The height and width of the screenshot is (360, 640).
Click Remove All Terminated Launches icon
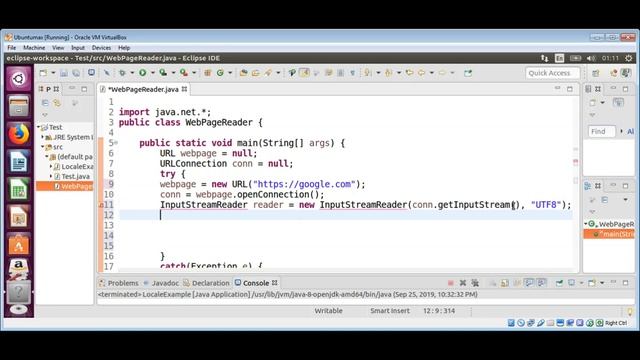(x=475, y=283)
